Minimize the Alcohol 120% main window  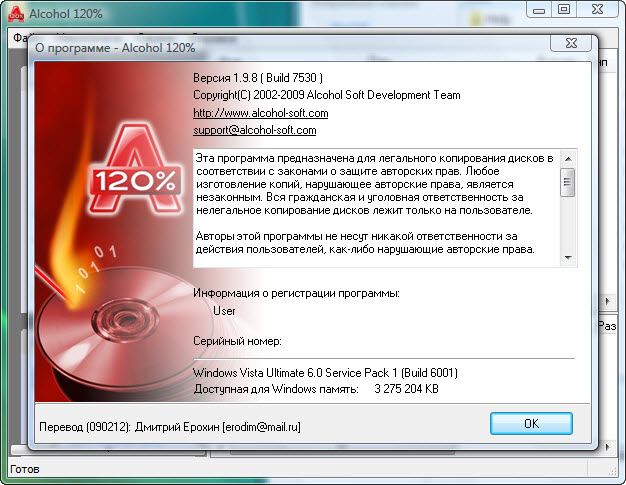pyautogui.click(x=539, y=10)
